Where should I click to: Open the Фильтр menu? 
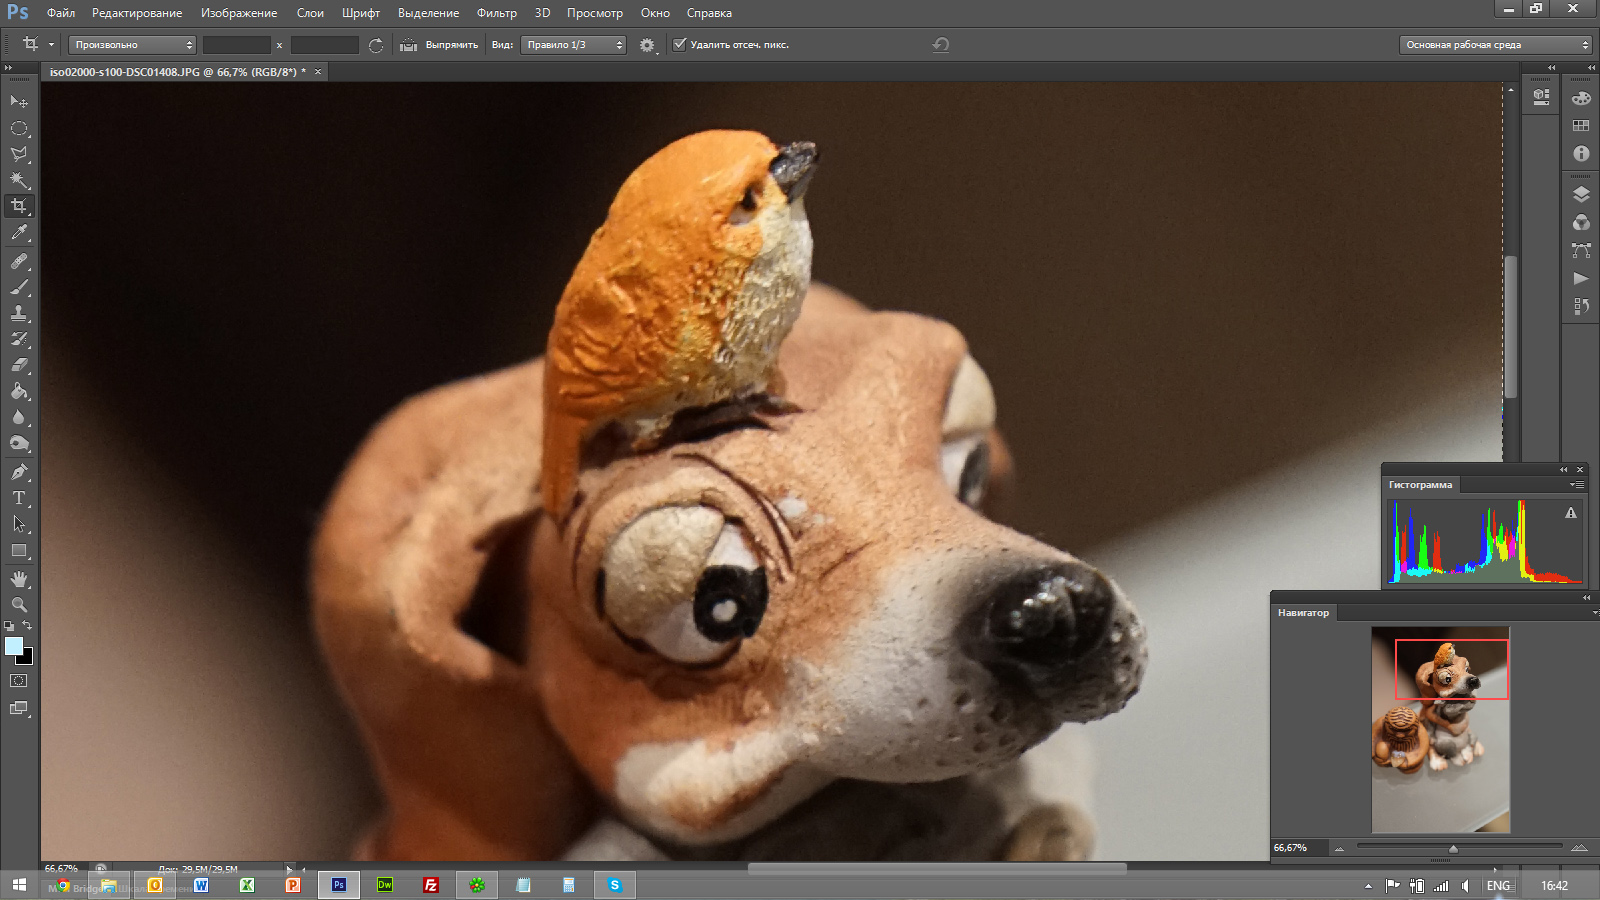coord(496,13)
